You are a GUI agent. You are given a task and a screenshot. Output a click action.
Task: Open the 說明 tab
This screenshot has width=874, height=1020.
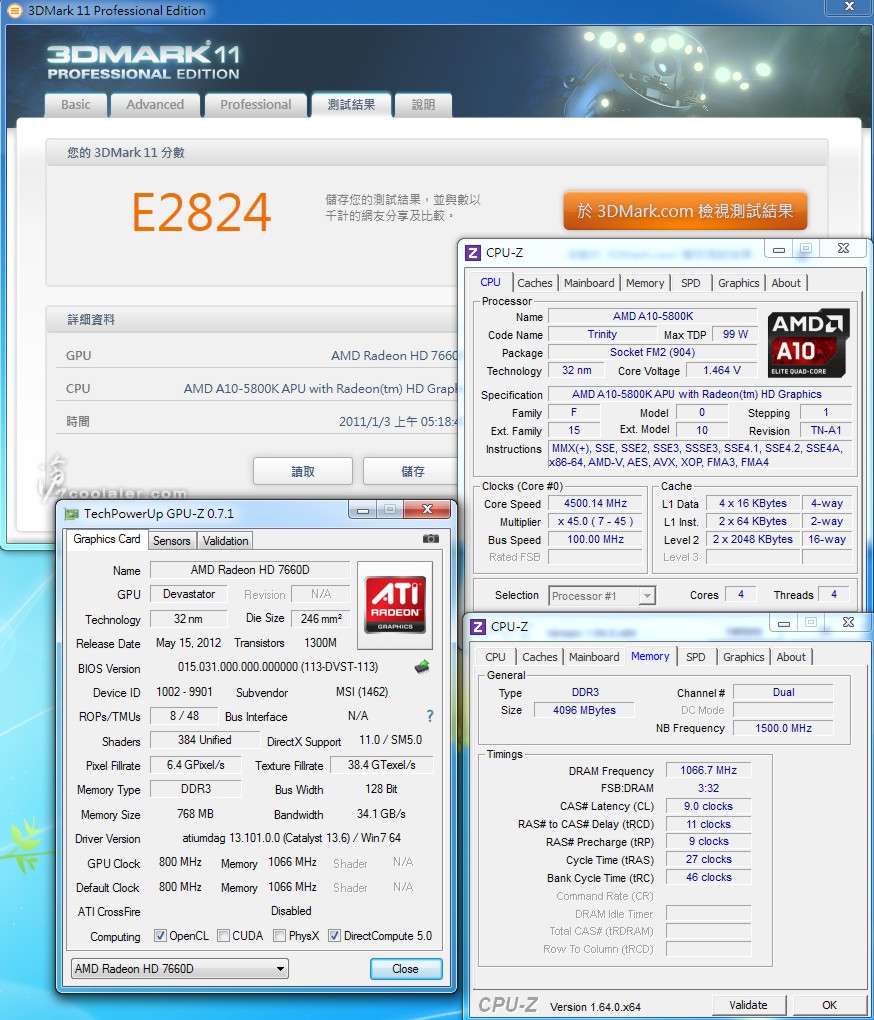click(423, 105)
